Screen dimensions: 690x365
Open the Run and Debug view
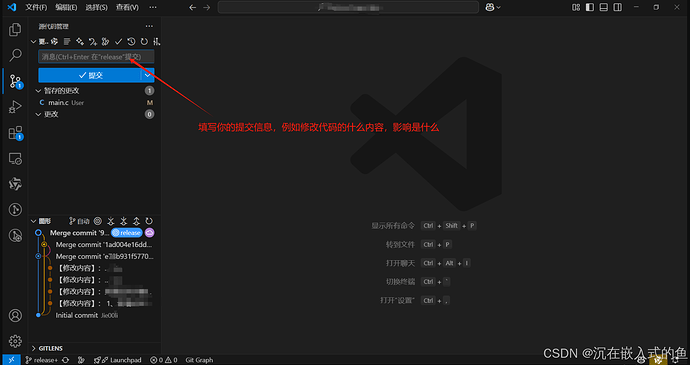coord(15,107)
